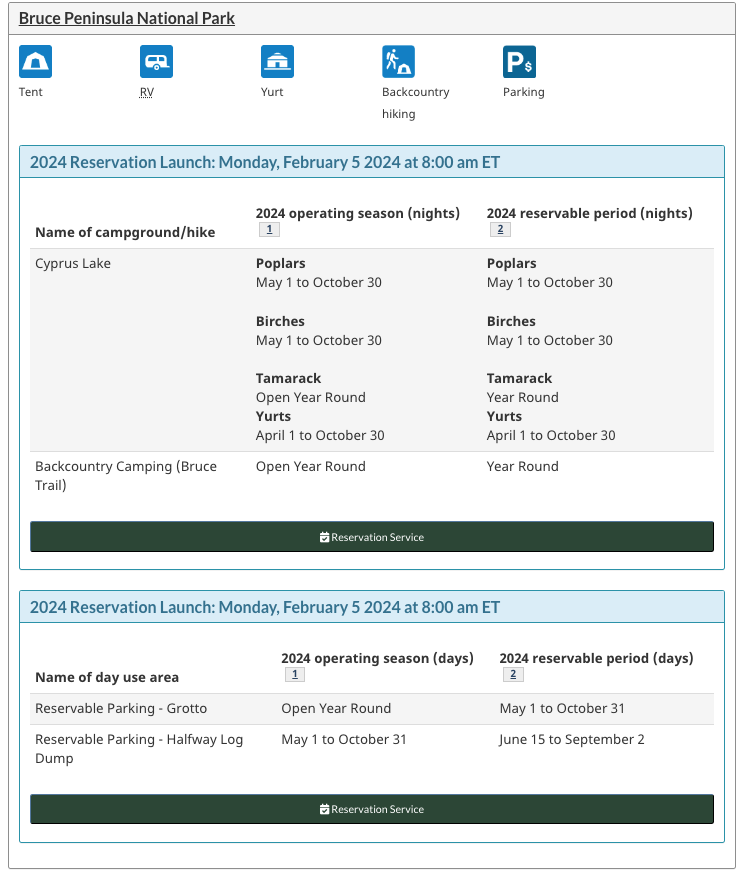Screen dimensions: 750x878
Task: Click the Name of day use area column header
Action: tap(107, 677)
